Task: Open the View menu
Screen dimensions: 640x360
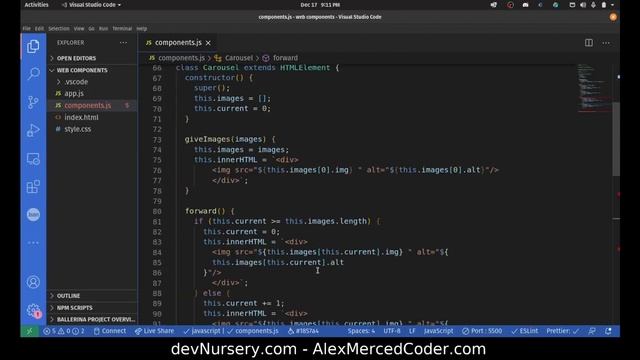Action: 79,29
